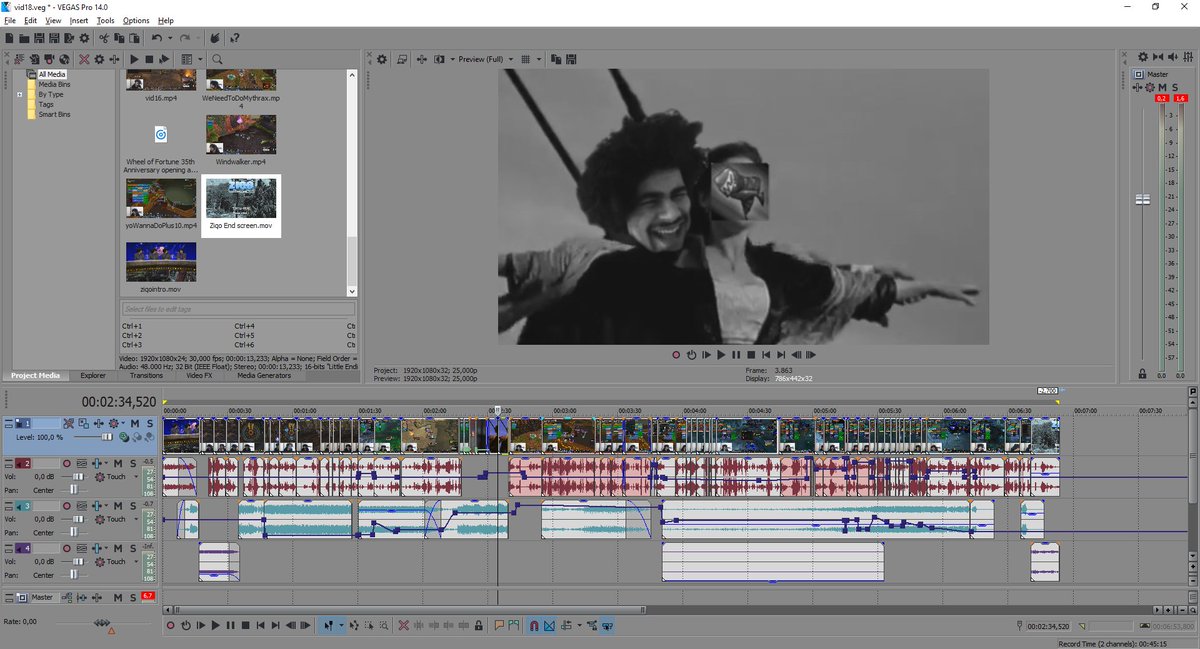Mute video track 1
This screenshot has width=1200, height=649.
(135, 424)
